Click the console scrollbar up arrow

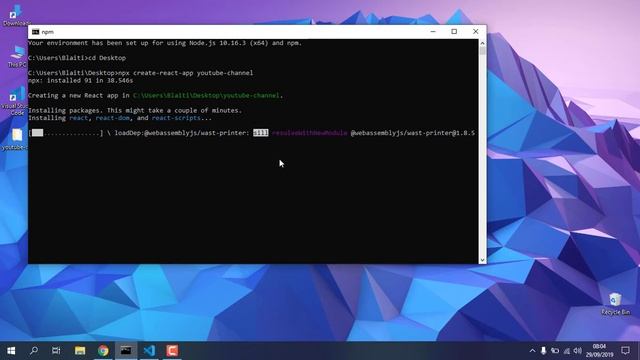(482, 43)
